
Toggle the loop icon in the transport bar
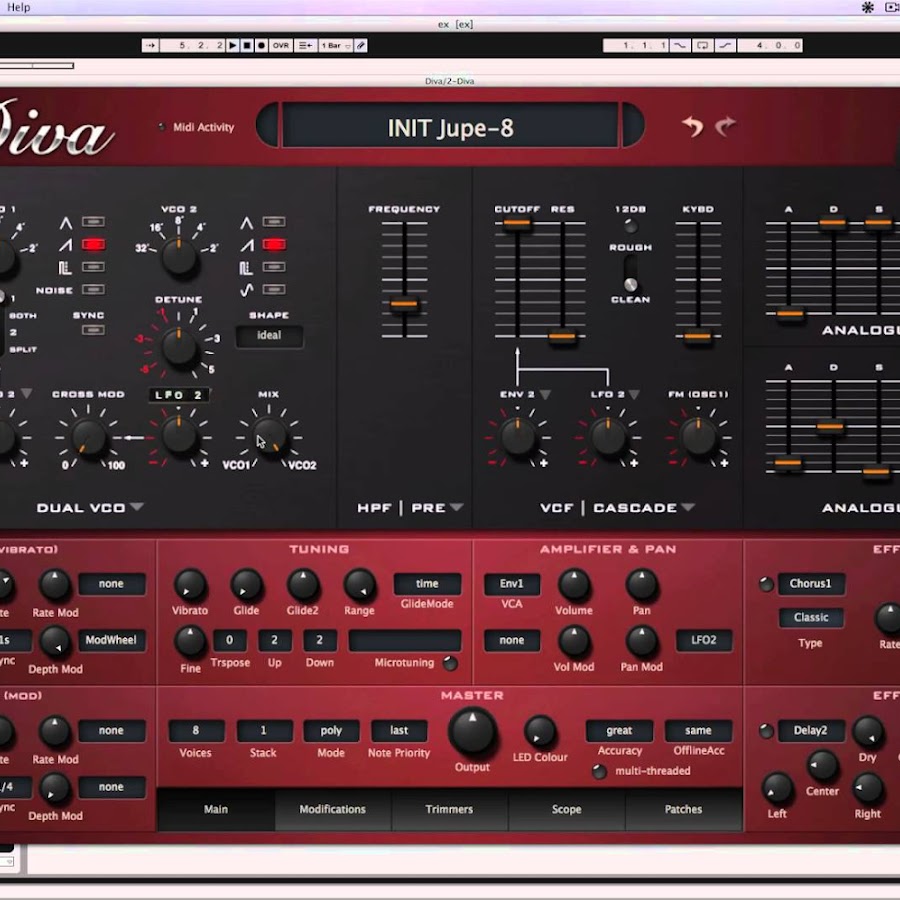click(x=703, y=45)
